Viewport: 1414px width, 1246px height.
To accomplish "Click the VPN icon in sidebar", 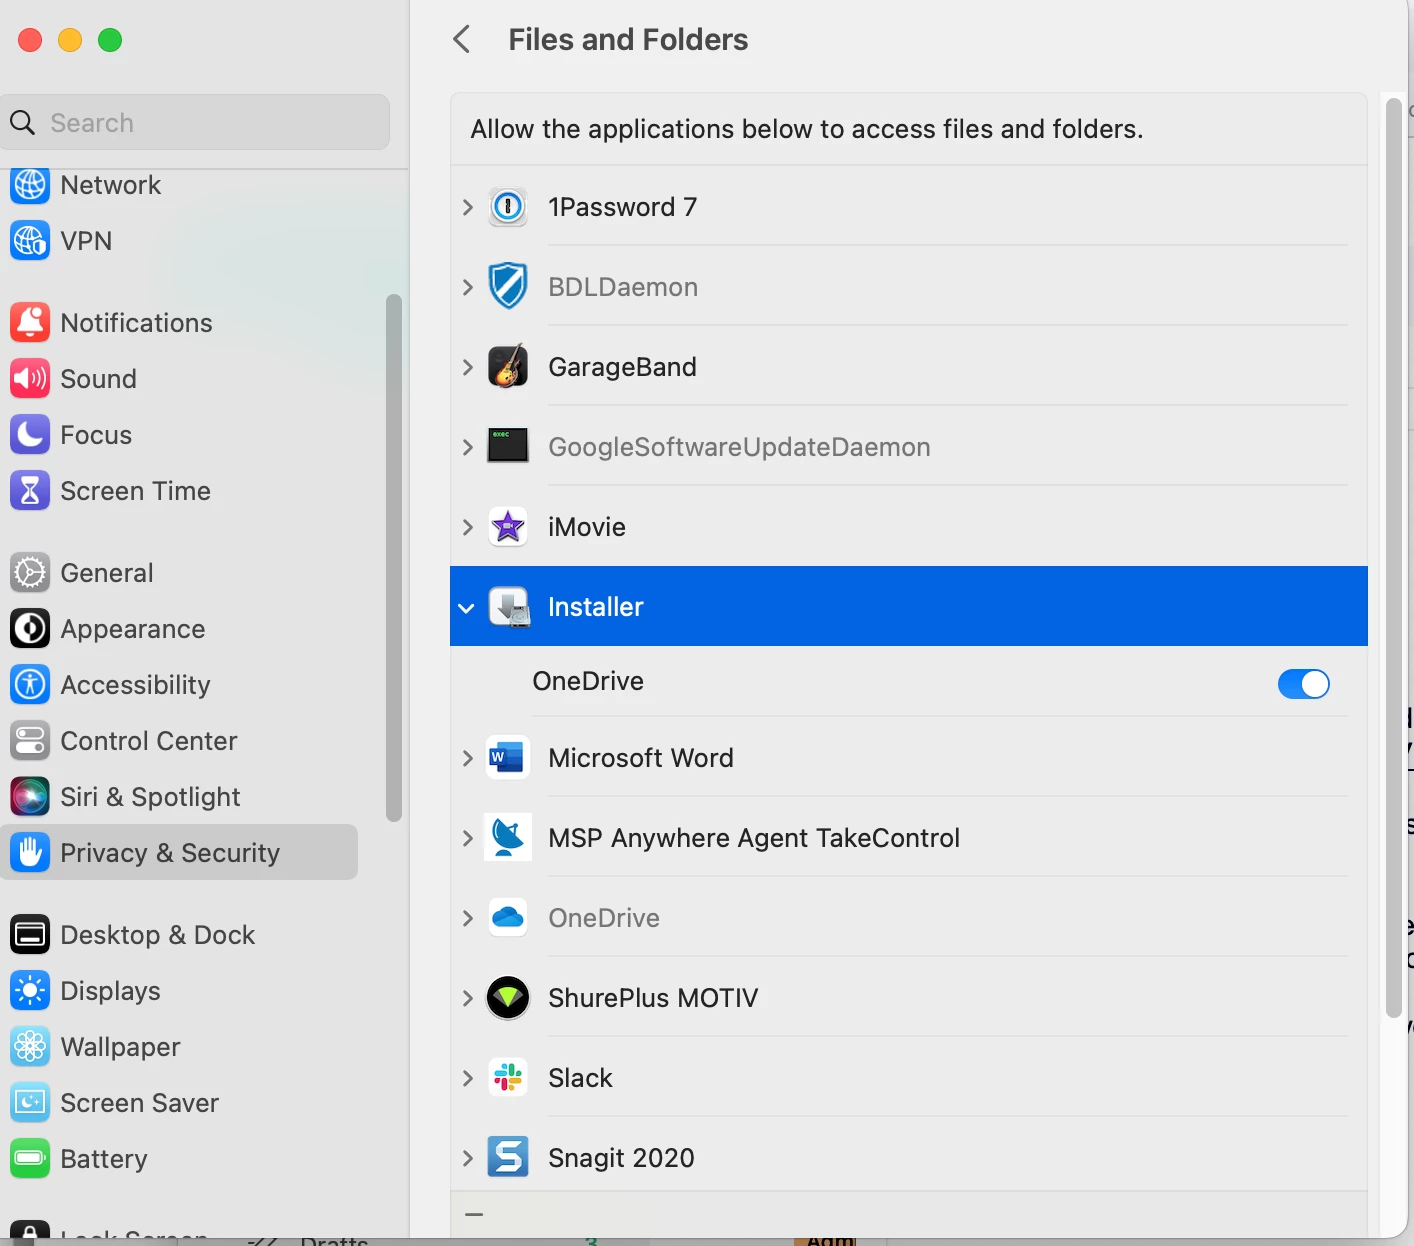I will [30, 241].
